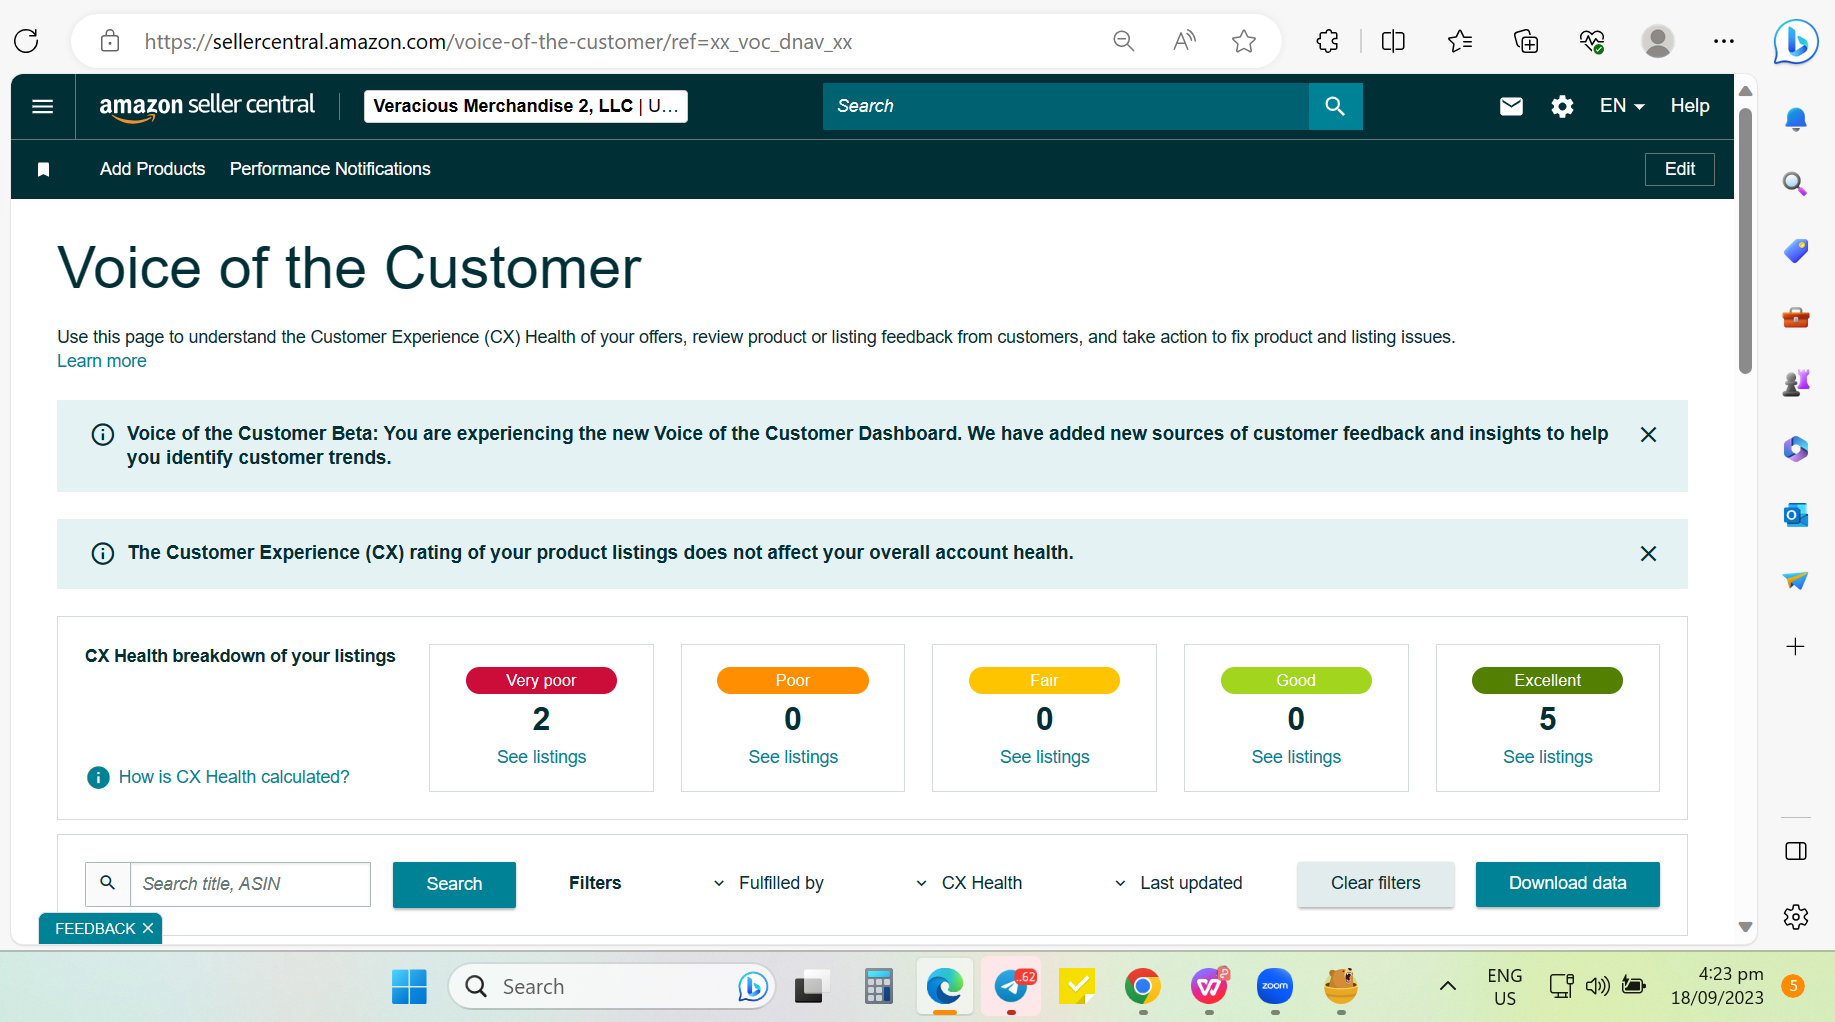Click the search magnifier button in the header
This screenshot has width=1835, height=1022.
point(1335,106)
